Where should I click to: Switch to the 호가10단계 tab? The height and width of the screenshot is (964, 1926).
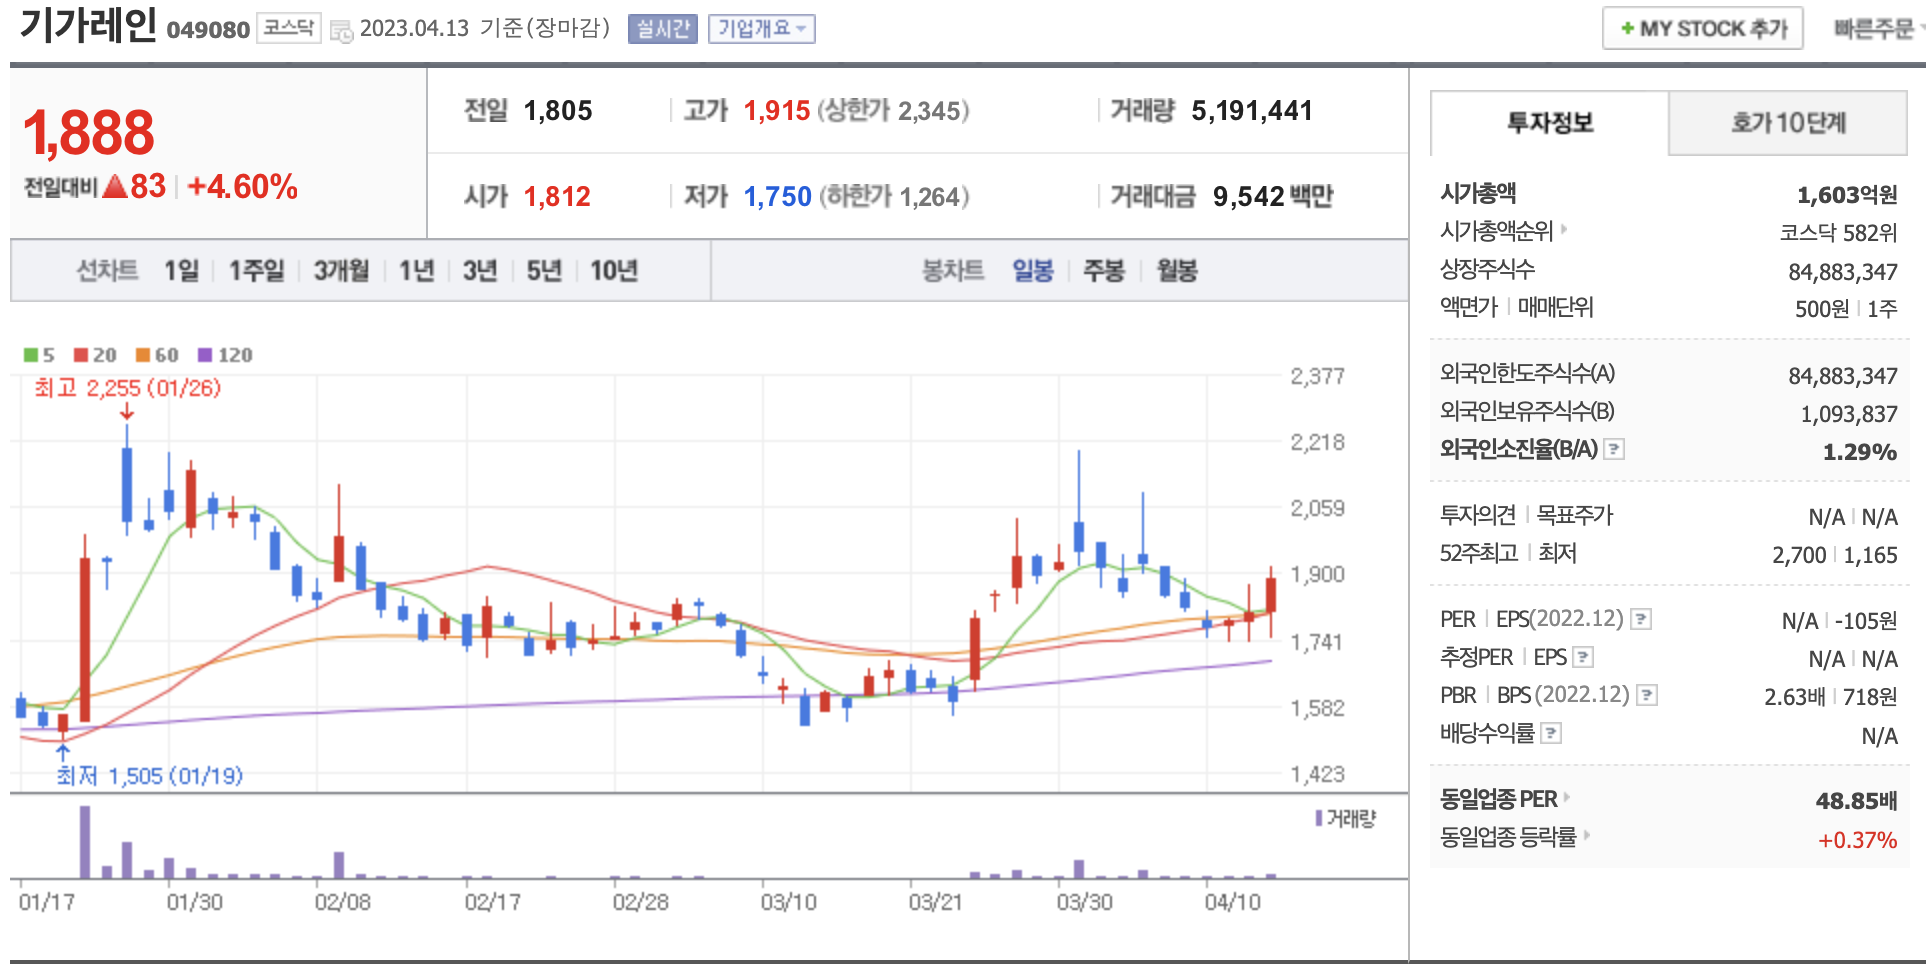(1787, 123)
